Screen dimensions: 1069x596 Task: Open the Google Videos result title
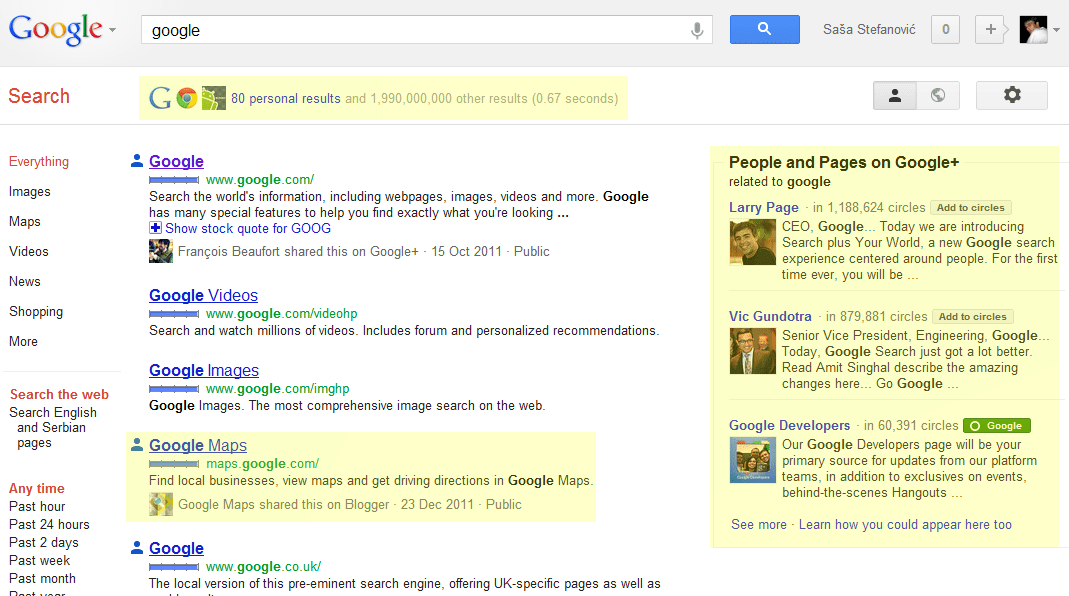point(204,295)
